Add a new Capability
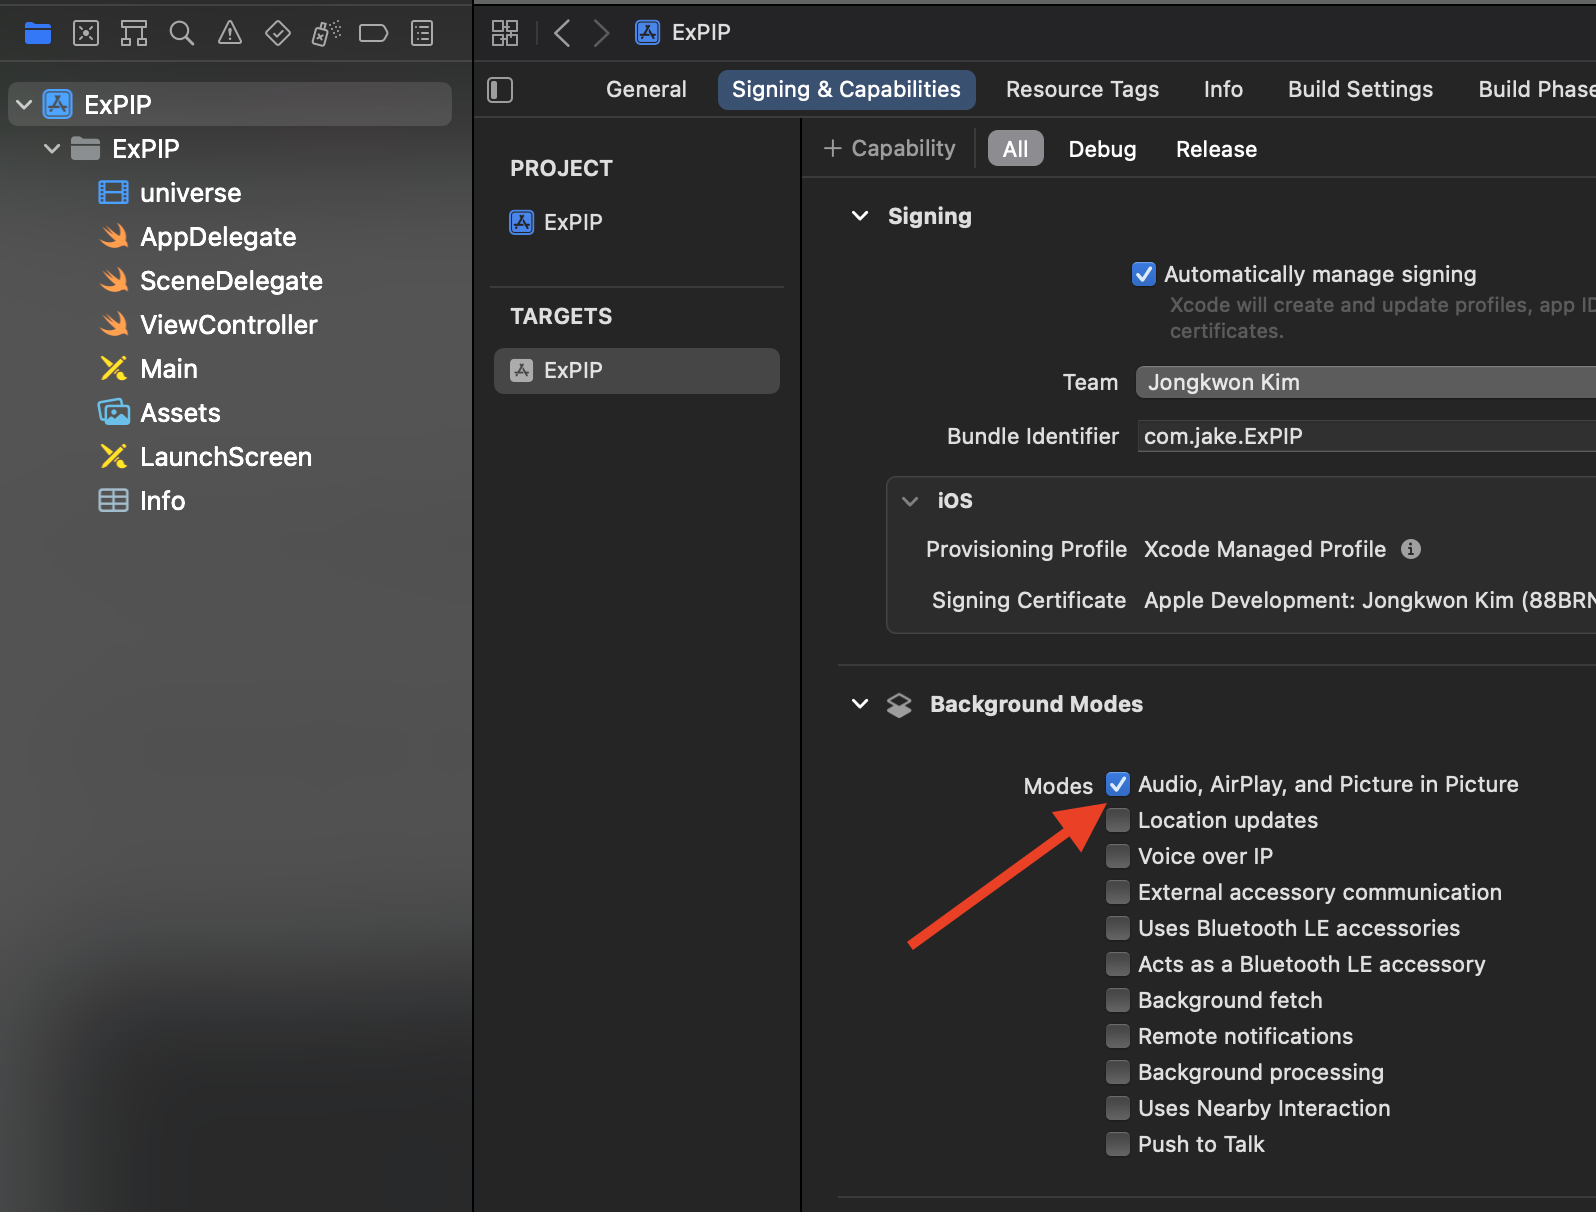Viewport: 1596px width, 1212px height. coord(889,149)
